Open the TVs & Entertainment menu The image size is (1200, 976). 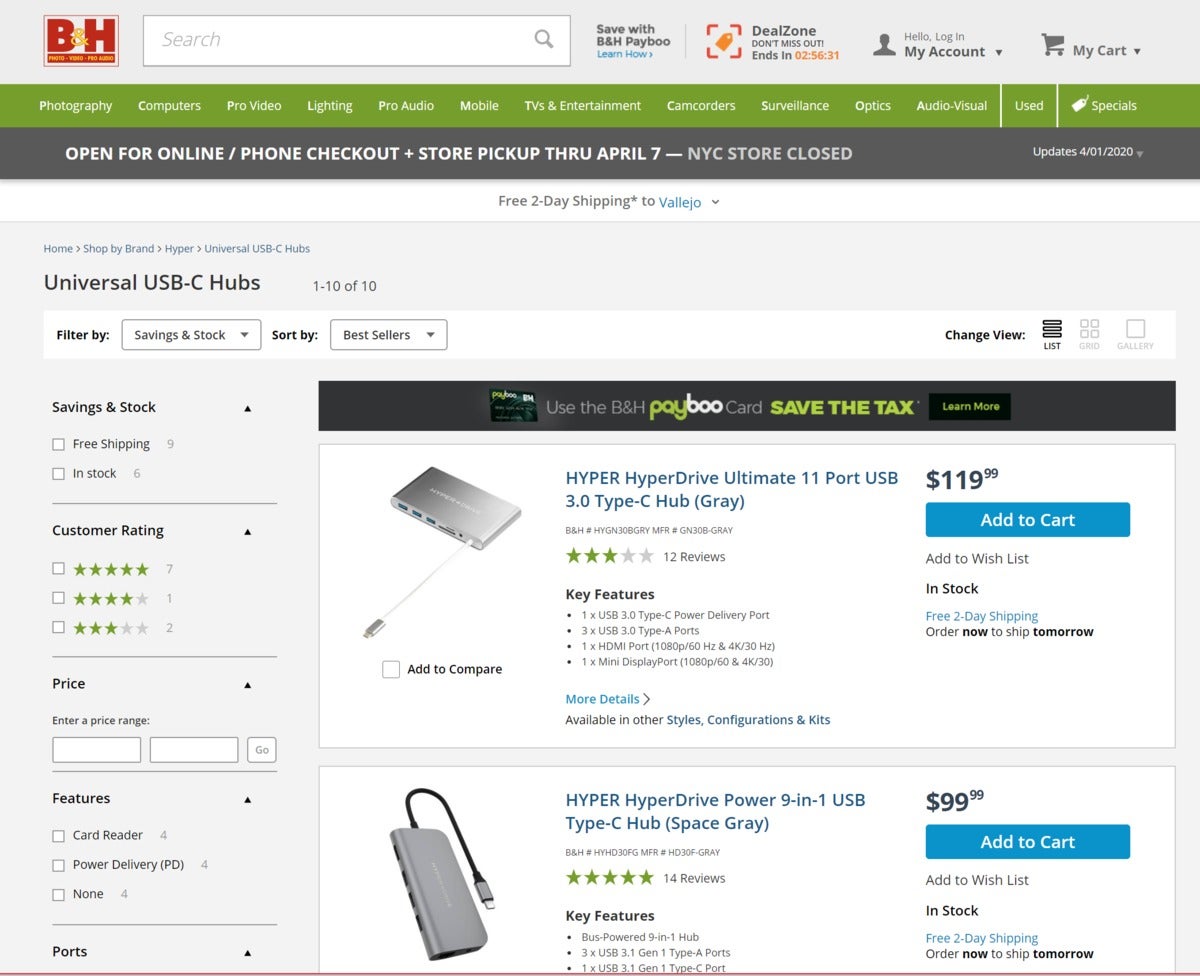tap(583, 105)
